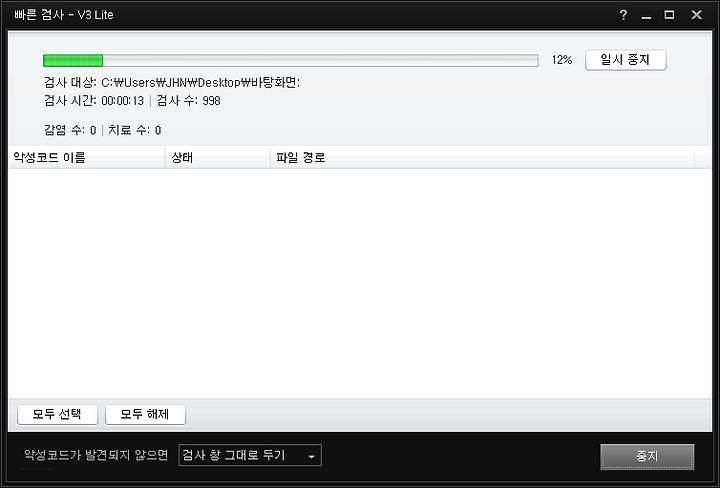Viewport: 720px width, 488px height.
Task: Click the 치료 수: 0 text
Action: [135, 130]
